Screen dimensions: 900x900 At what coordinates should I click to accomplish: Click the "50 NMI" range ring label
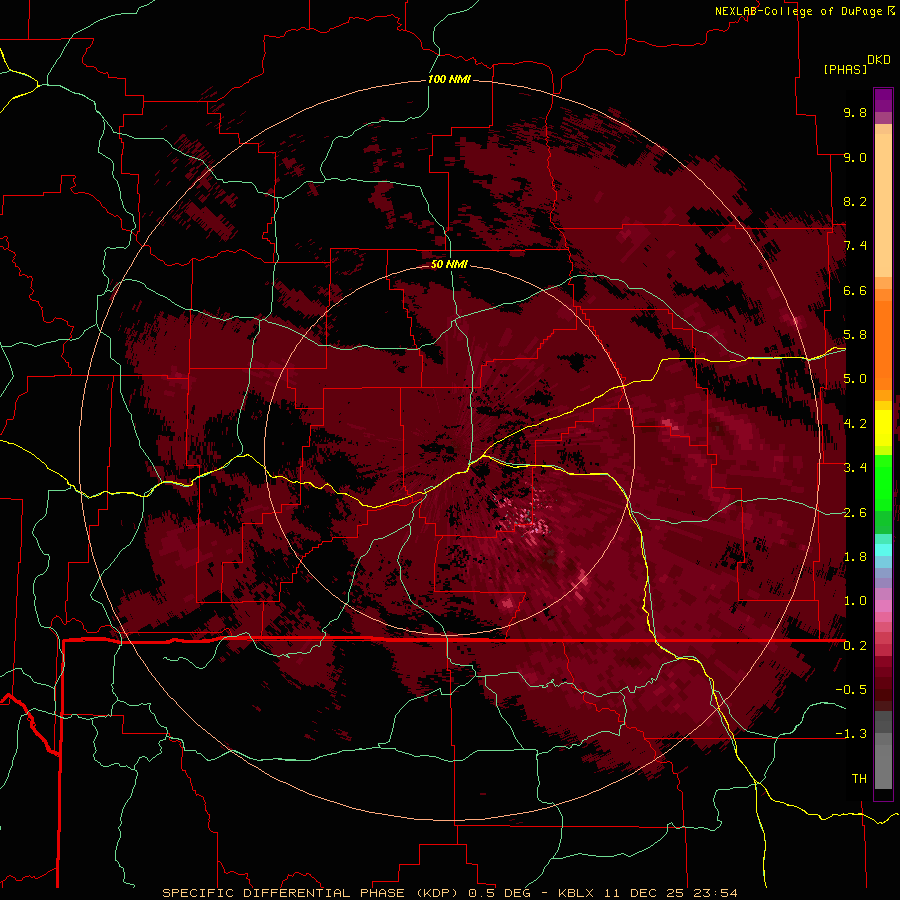[x=449, y=264]
